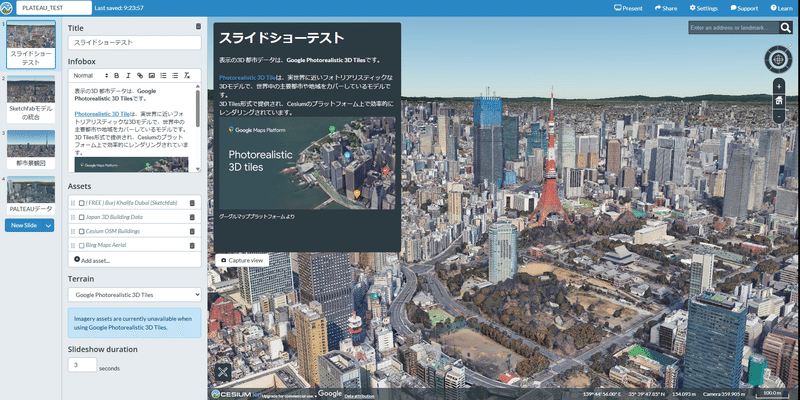800x400 pixels.
Task: Grab the drag handle of Japan 3D Building Data
Action: [x=73, y=217]
